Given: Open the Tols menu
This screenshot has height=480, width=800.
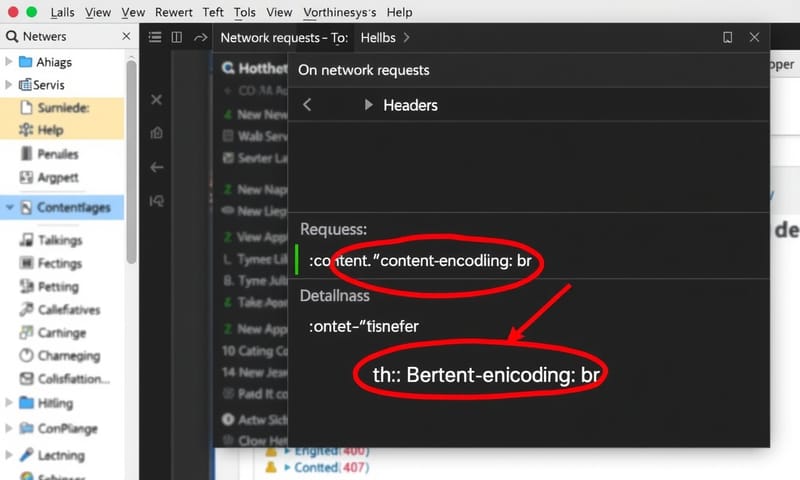Looking at the screenshot, I should pyautogui.click(x=244, y=12).
